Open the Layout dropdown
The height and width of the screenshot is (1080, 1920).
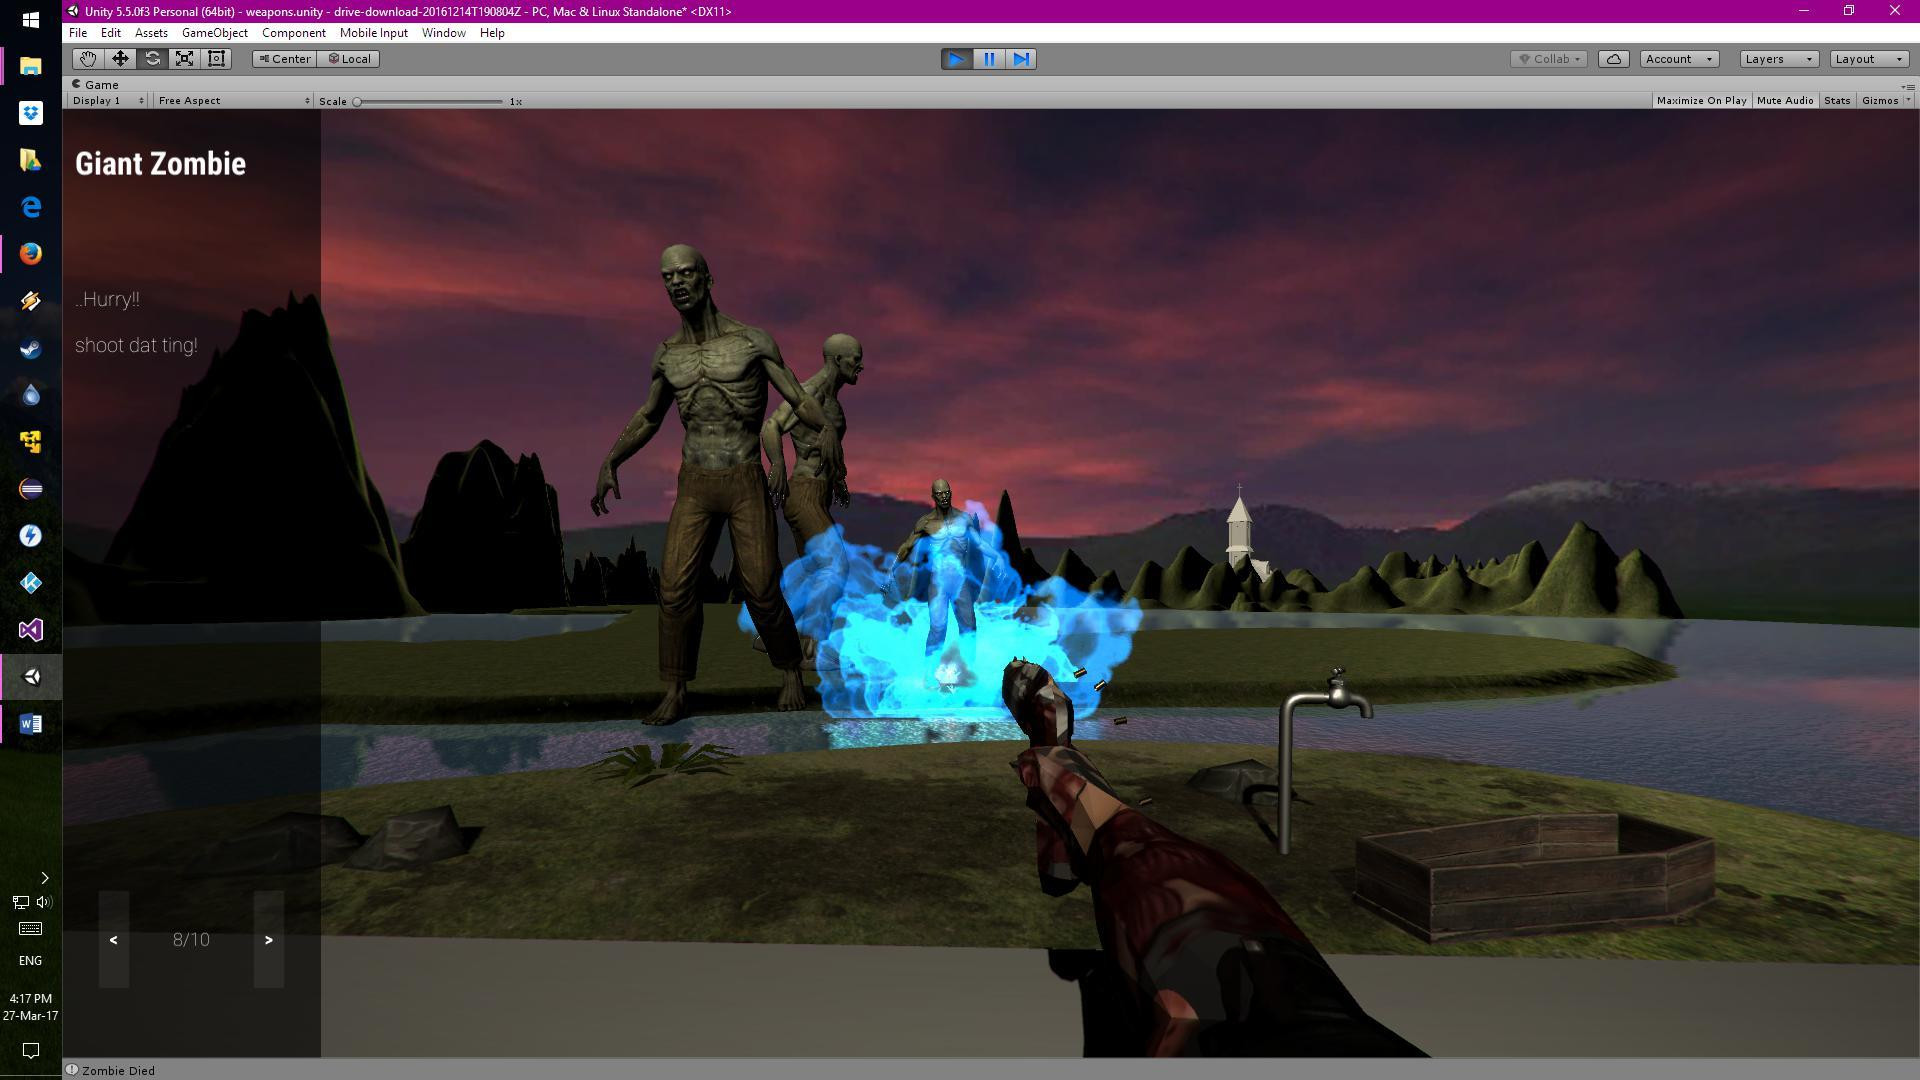(1868, 59)
